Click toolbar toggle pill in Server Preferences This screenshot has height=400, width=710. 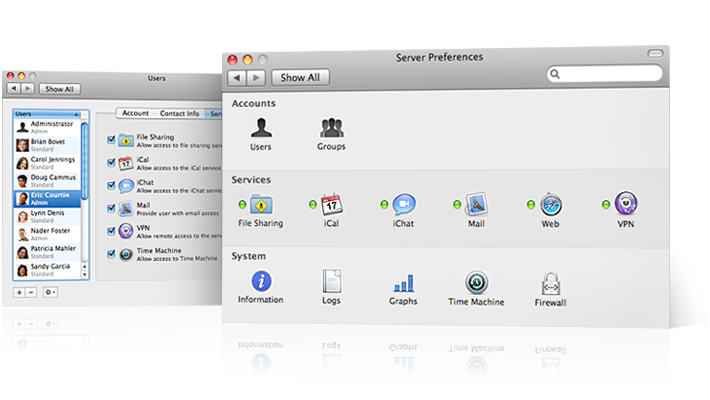[x=655, y=53]
